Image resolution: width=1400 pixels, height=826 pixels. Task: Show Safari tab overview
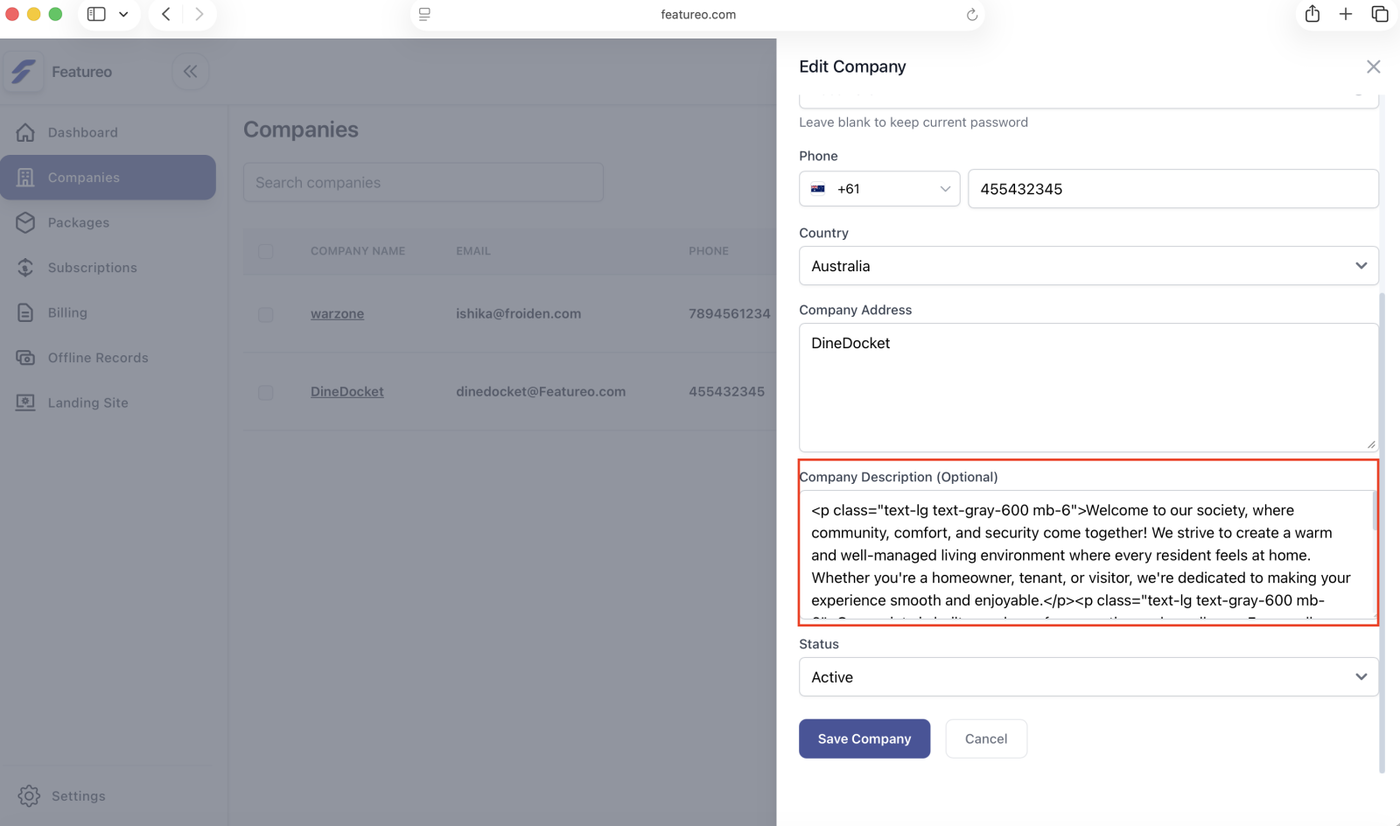pyautogui.click(x=1380, y=14)
